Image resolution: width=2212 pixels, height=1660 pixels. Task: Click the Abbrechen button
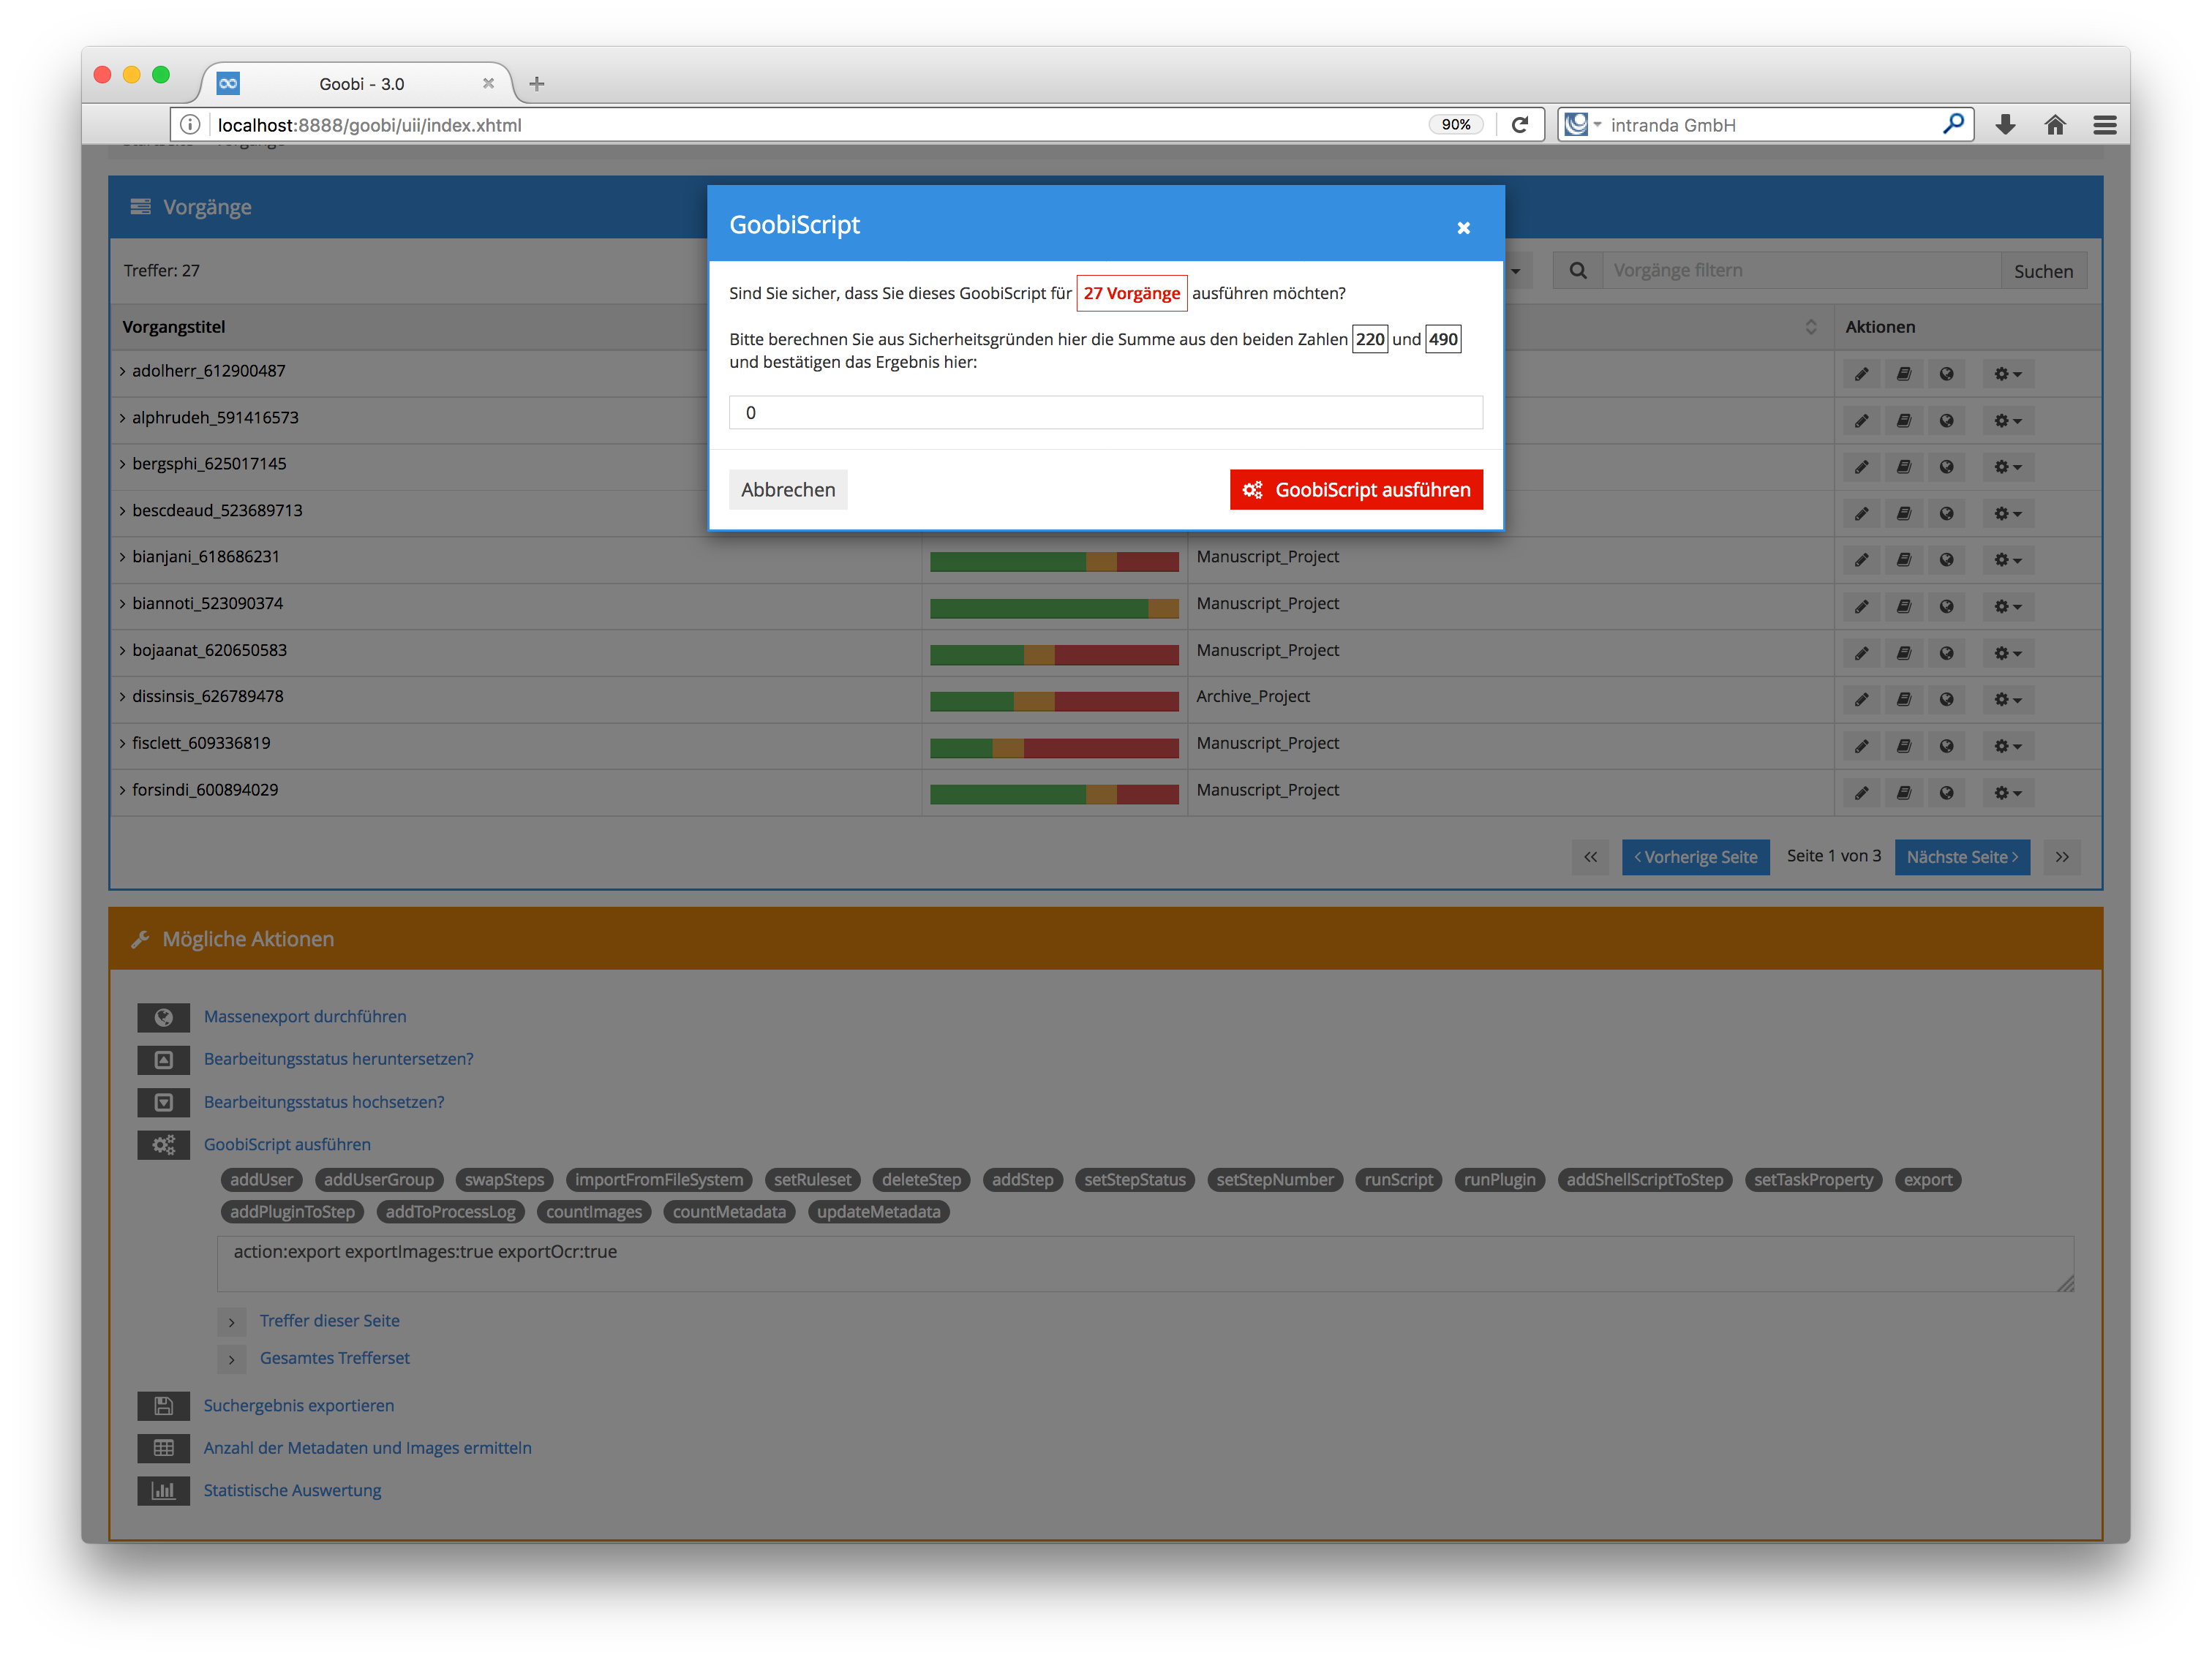[788, 490]
